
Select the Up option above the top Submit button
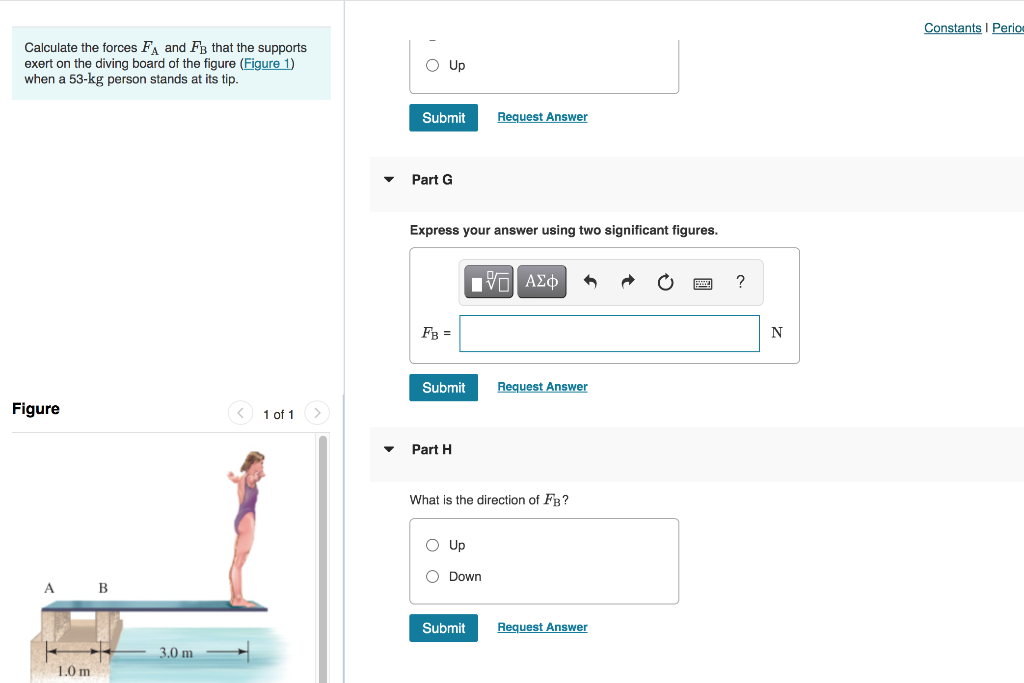coord(431,65)
